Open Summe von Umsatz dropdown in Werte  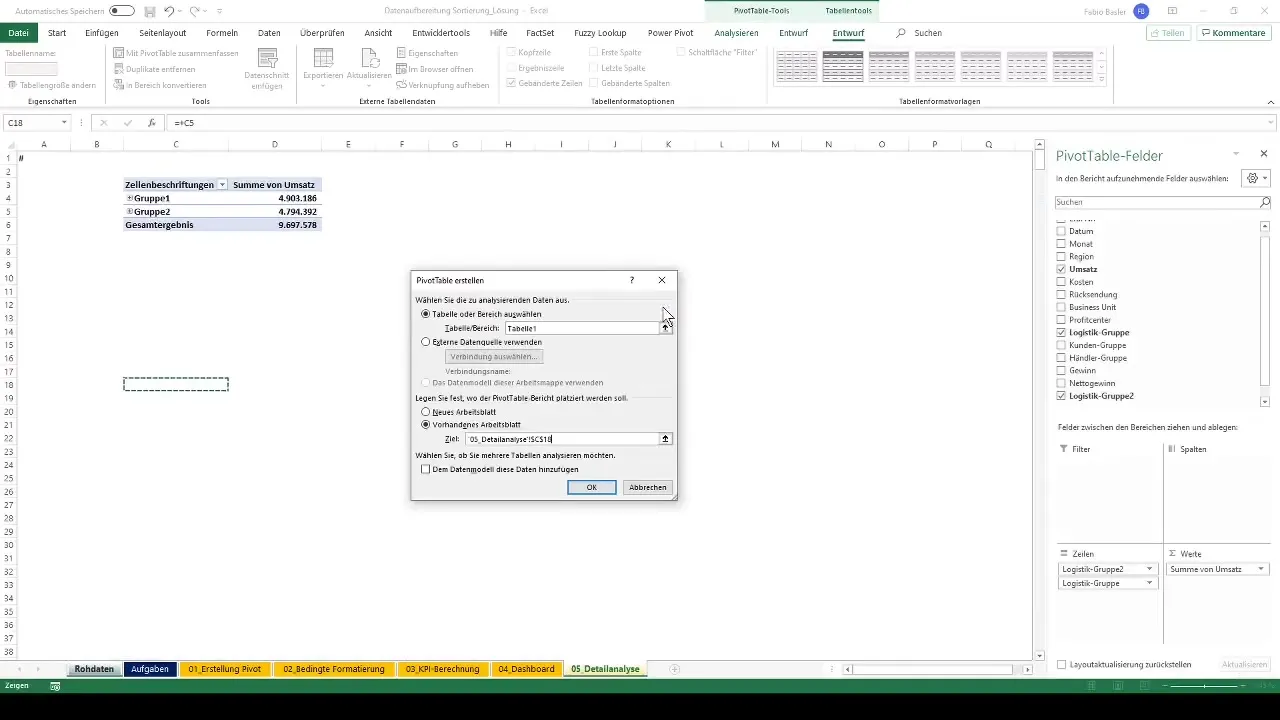click(x=1260, y=569)
